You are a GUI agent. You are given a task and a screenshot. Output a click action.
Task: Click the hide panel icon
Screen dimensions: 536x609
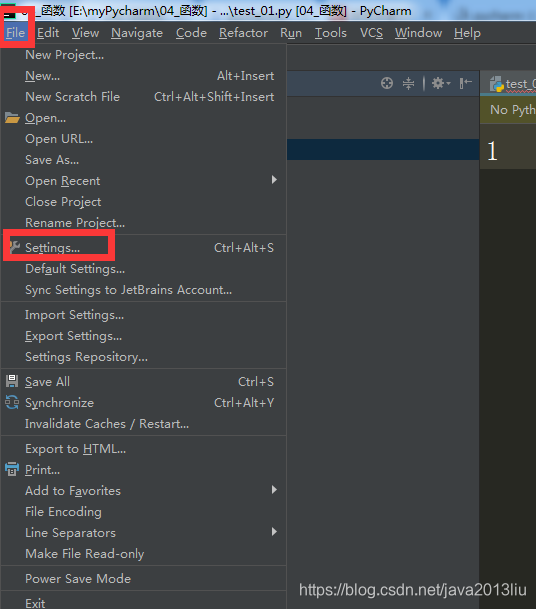point(465,83)
